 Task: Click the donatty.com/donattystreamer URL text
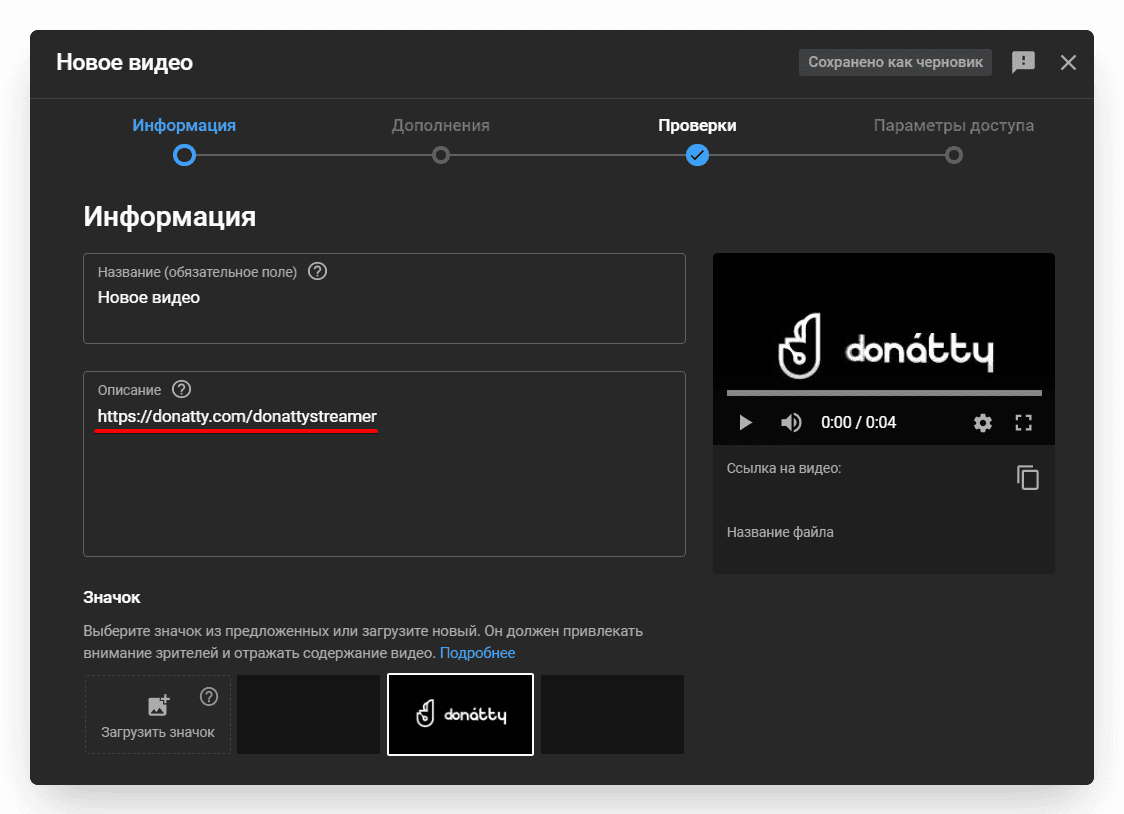pos(237,416)
